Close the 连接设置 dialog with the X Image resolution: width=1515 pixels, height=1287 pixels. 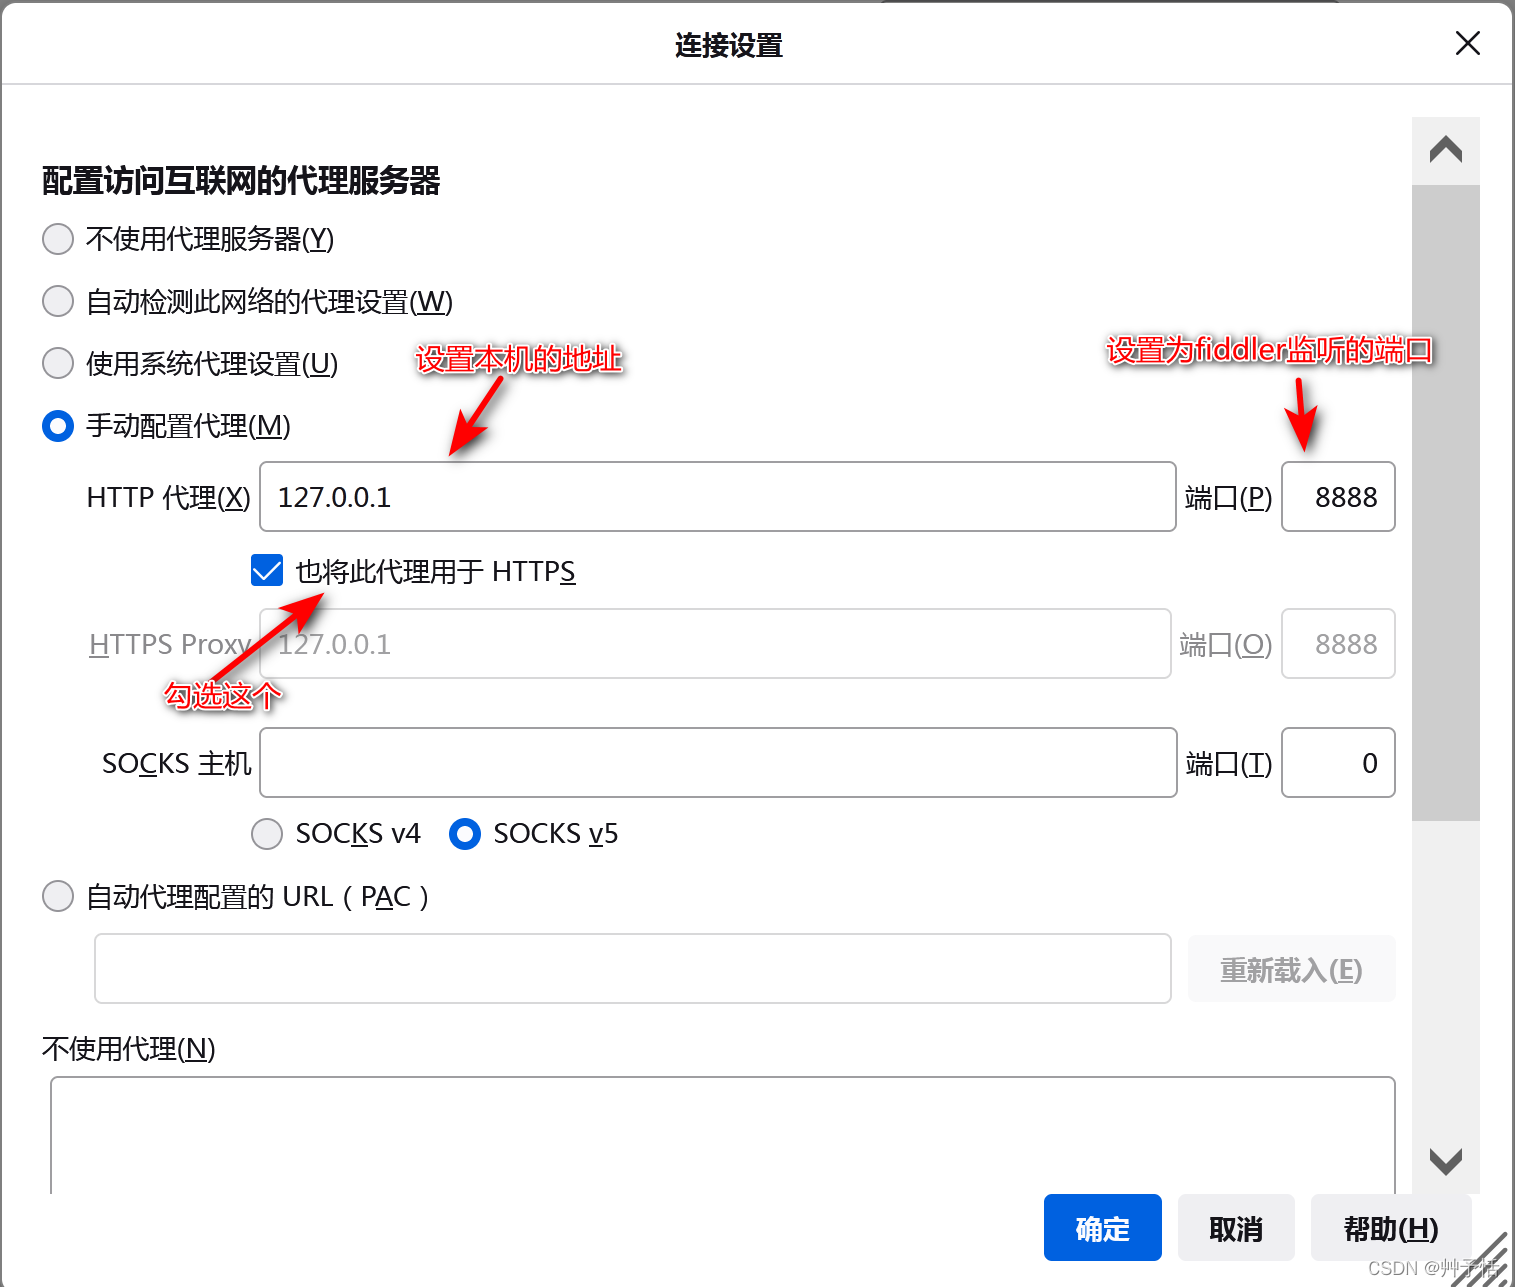[1467, 43]
